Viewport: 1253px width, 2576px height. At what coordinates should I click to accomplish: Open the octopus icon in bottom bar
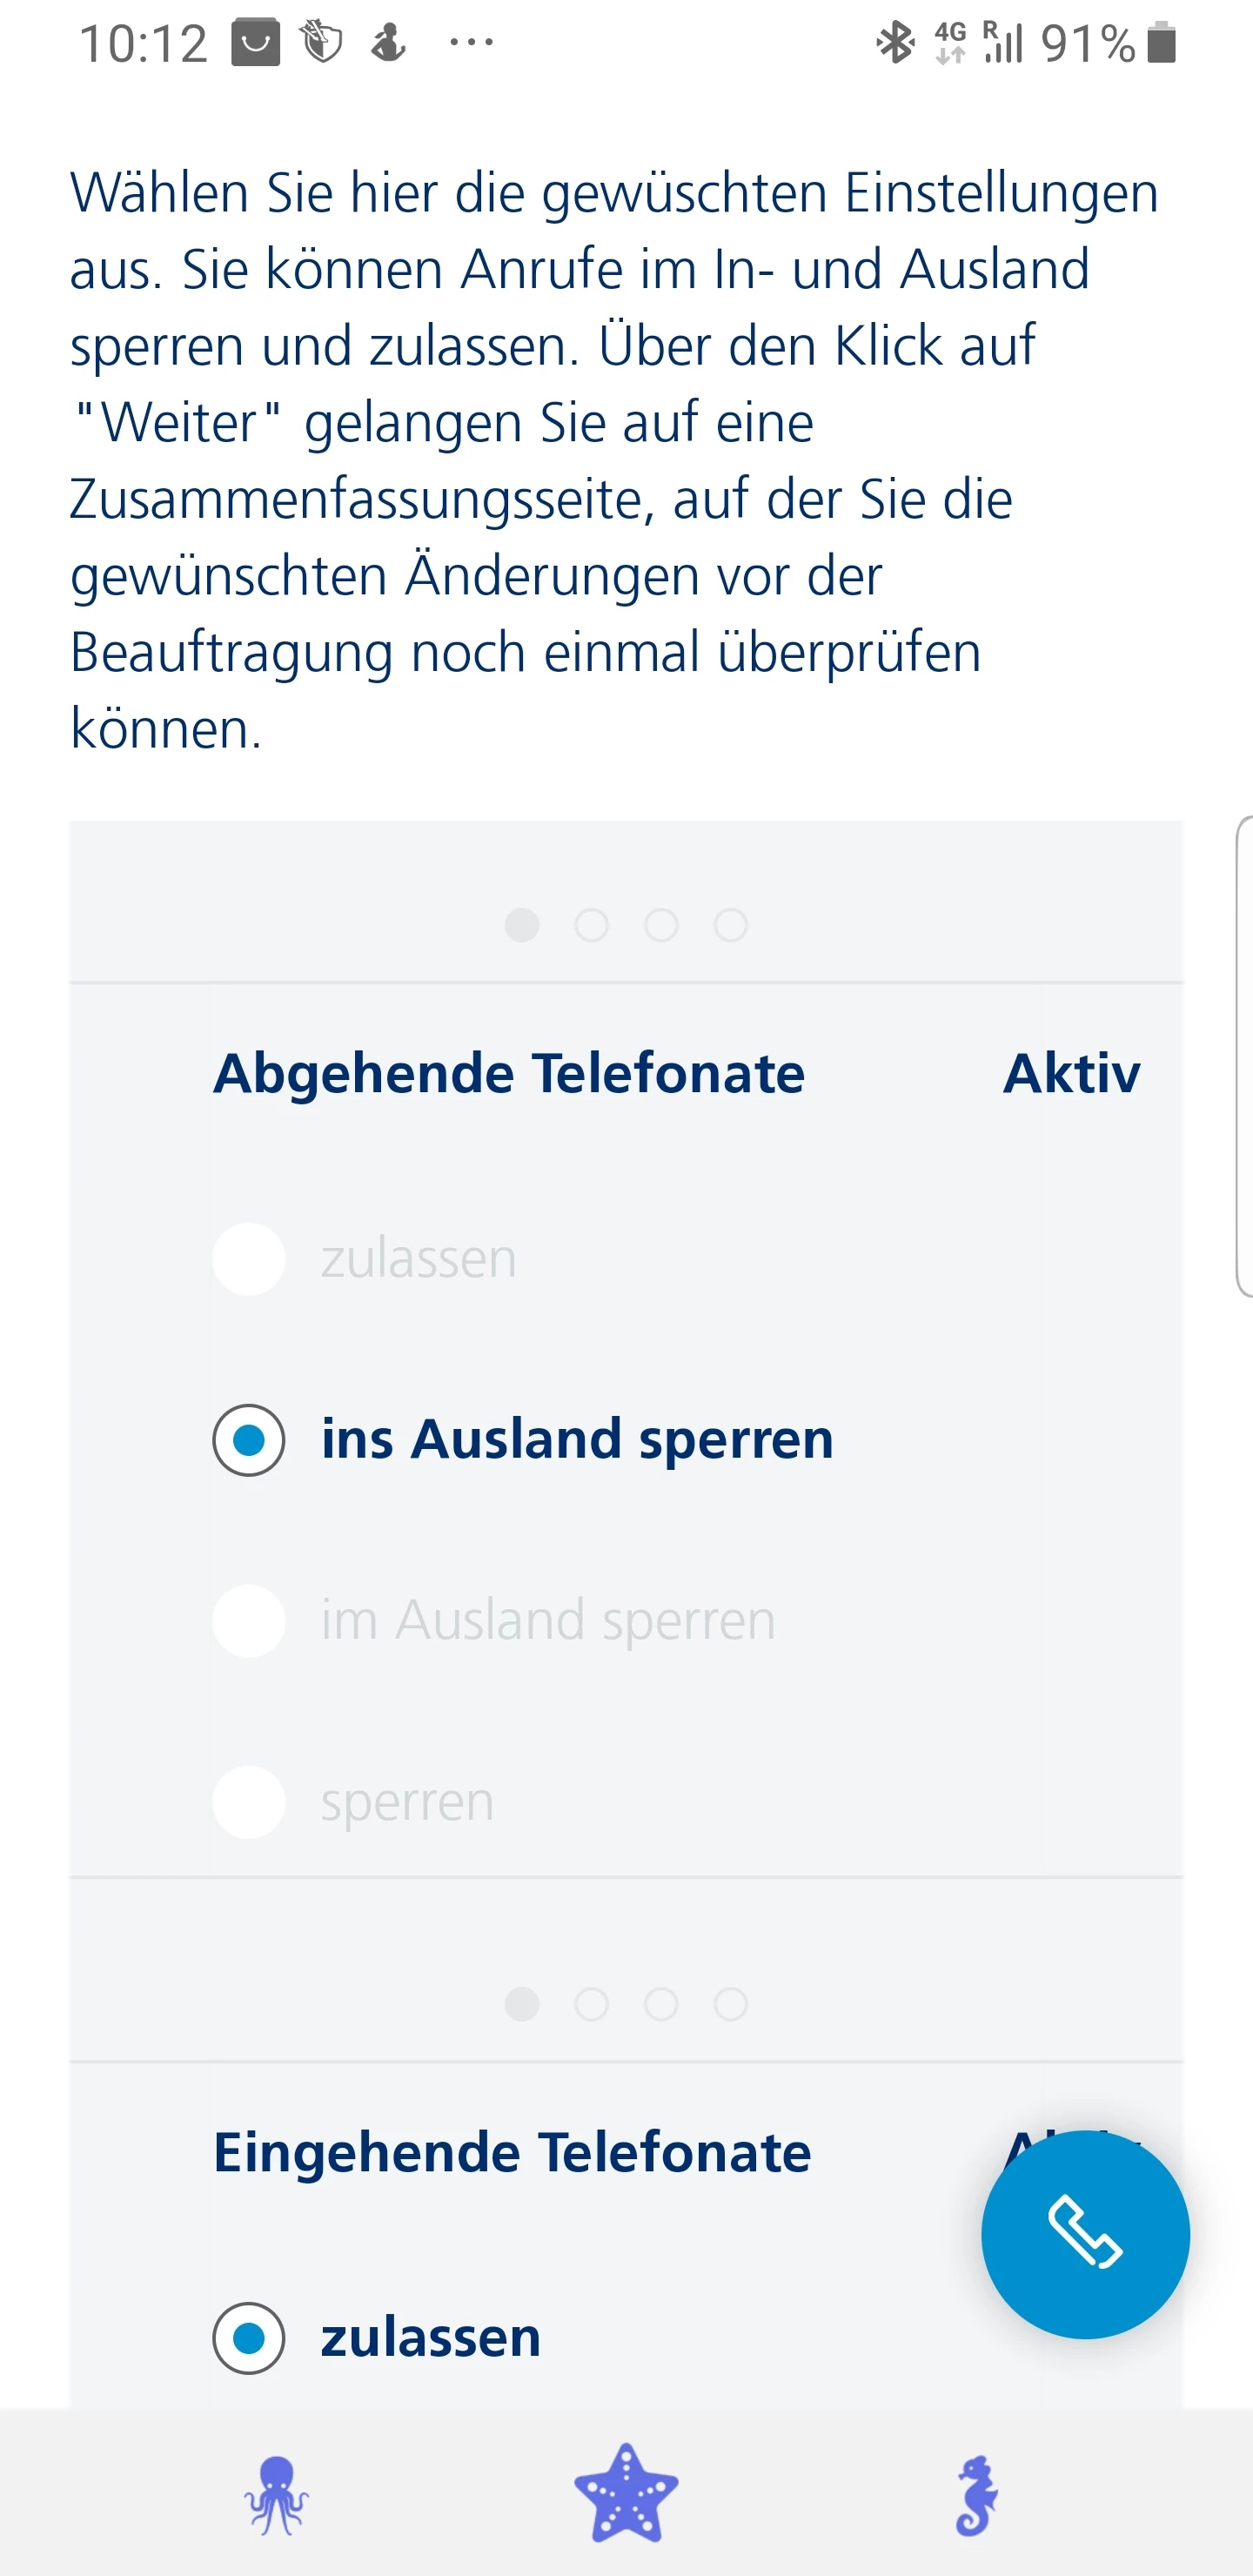click(276, 2495)
